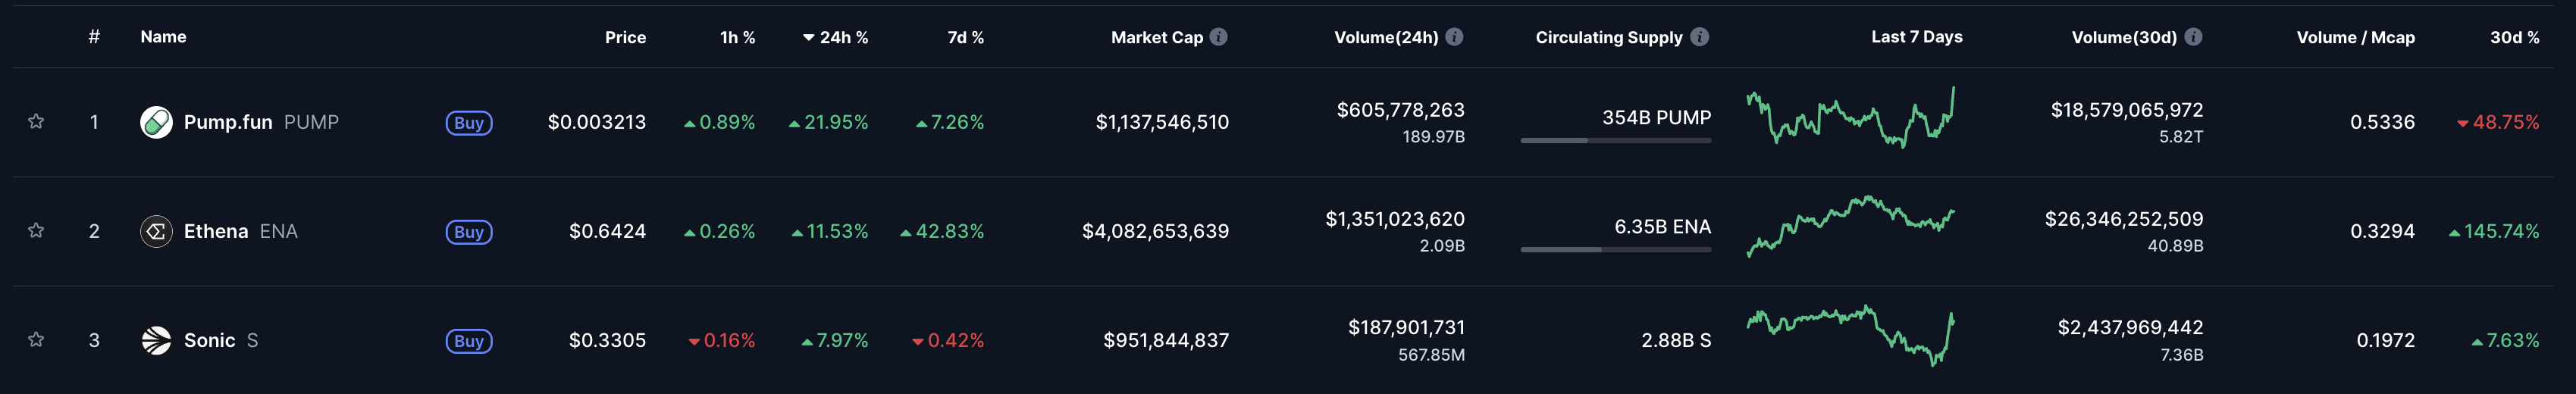
Task: Toggle the watchlist star for Sonic
Action: tap(36, 340)
